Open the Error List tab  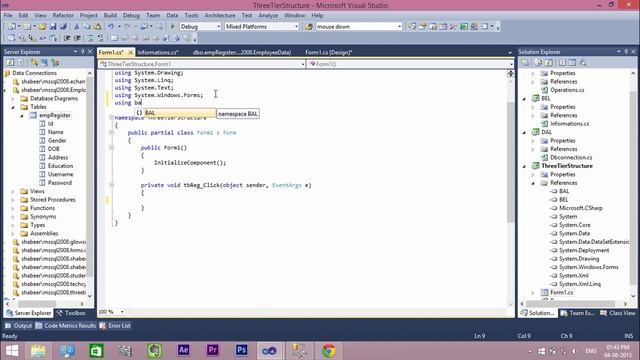(x=115, y=326)
